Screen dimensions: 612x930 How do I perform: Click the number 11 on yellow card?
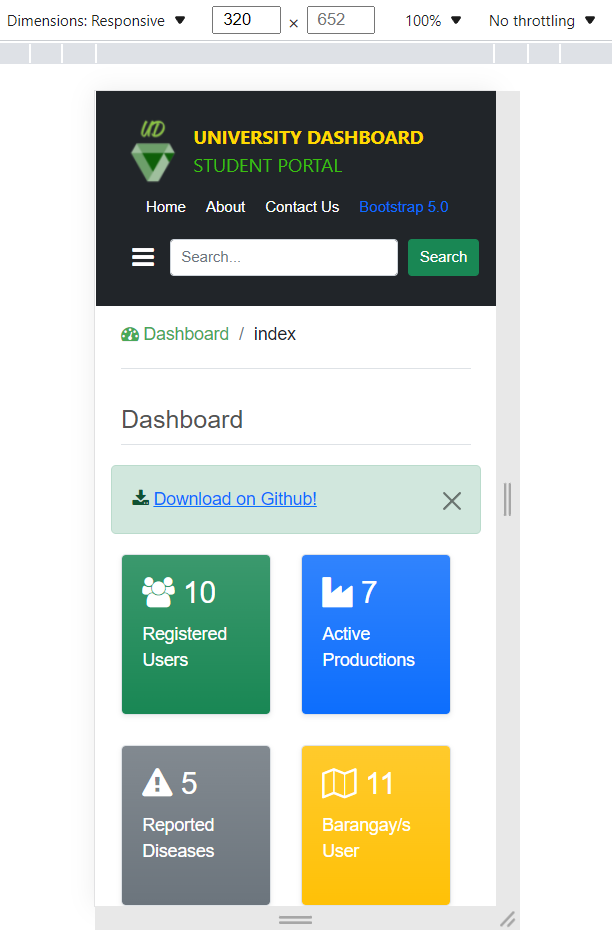pos(380,783)
